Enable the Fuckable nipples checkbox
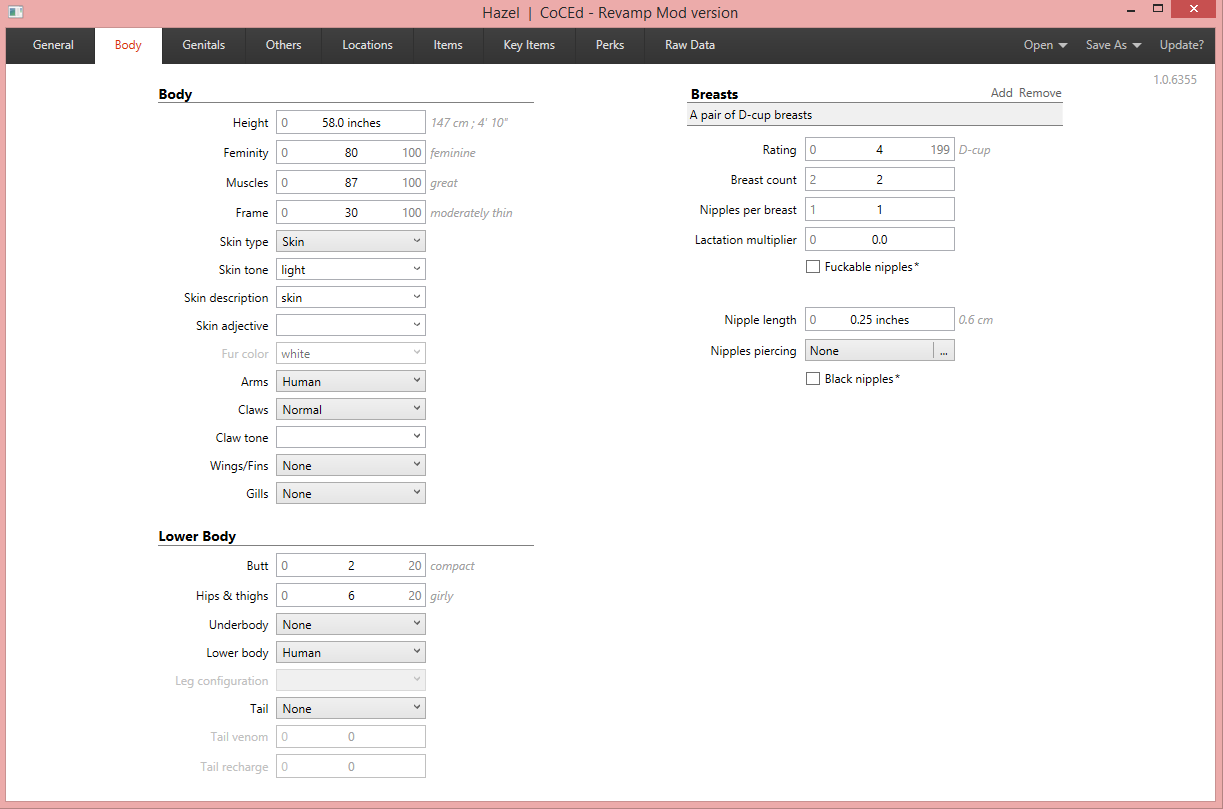 click(813, 267)
